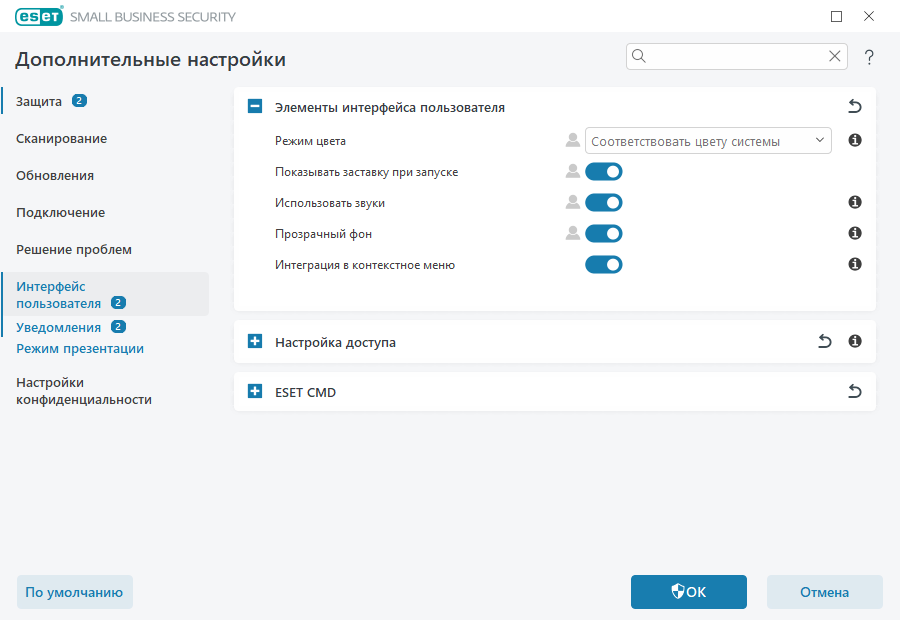This screenshot has width=900, height=620.
Task: Confirm settings with the ОК button
Action: tap(688, 592)
